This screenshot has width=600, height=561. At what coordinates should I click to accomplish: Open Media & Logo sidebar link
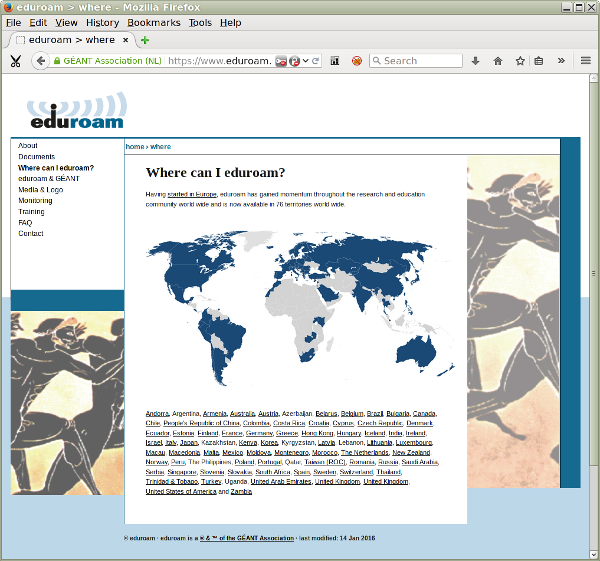click(41, 189)
